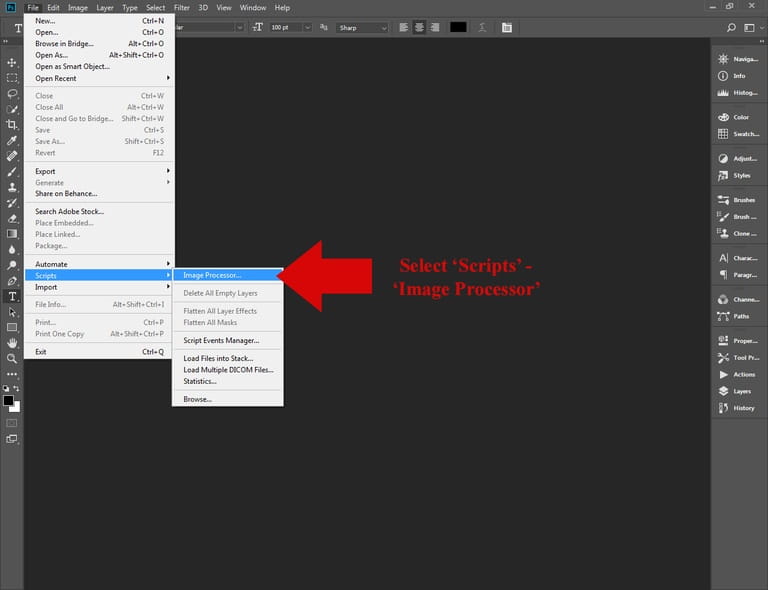Expand the Open Recent submenu
The width and height of the screenshot is (768, 590).
coord(98,78)
